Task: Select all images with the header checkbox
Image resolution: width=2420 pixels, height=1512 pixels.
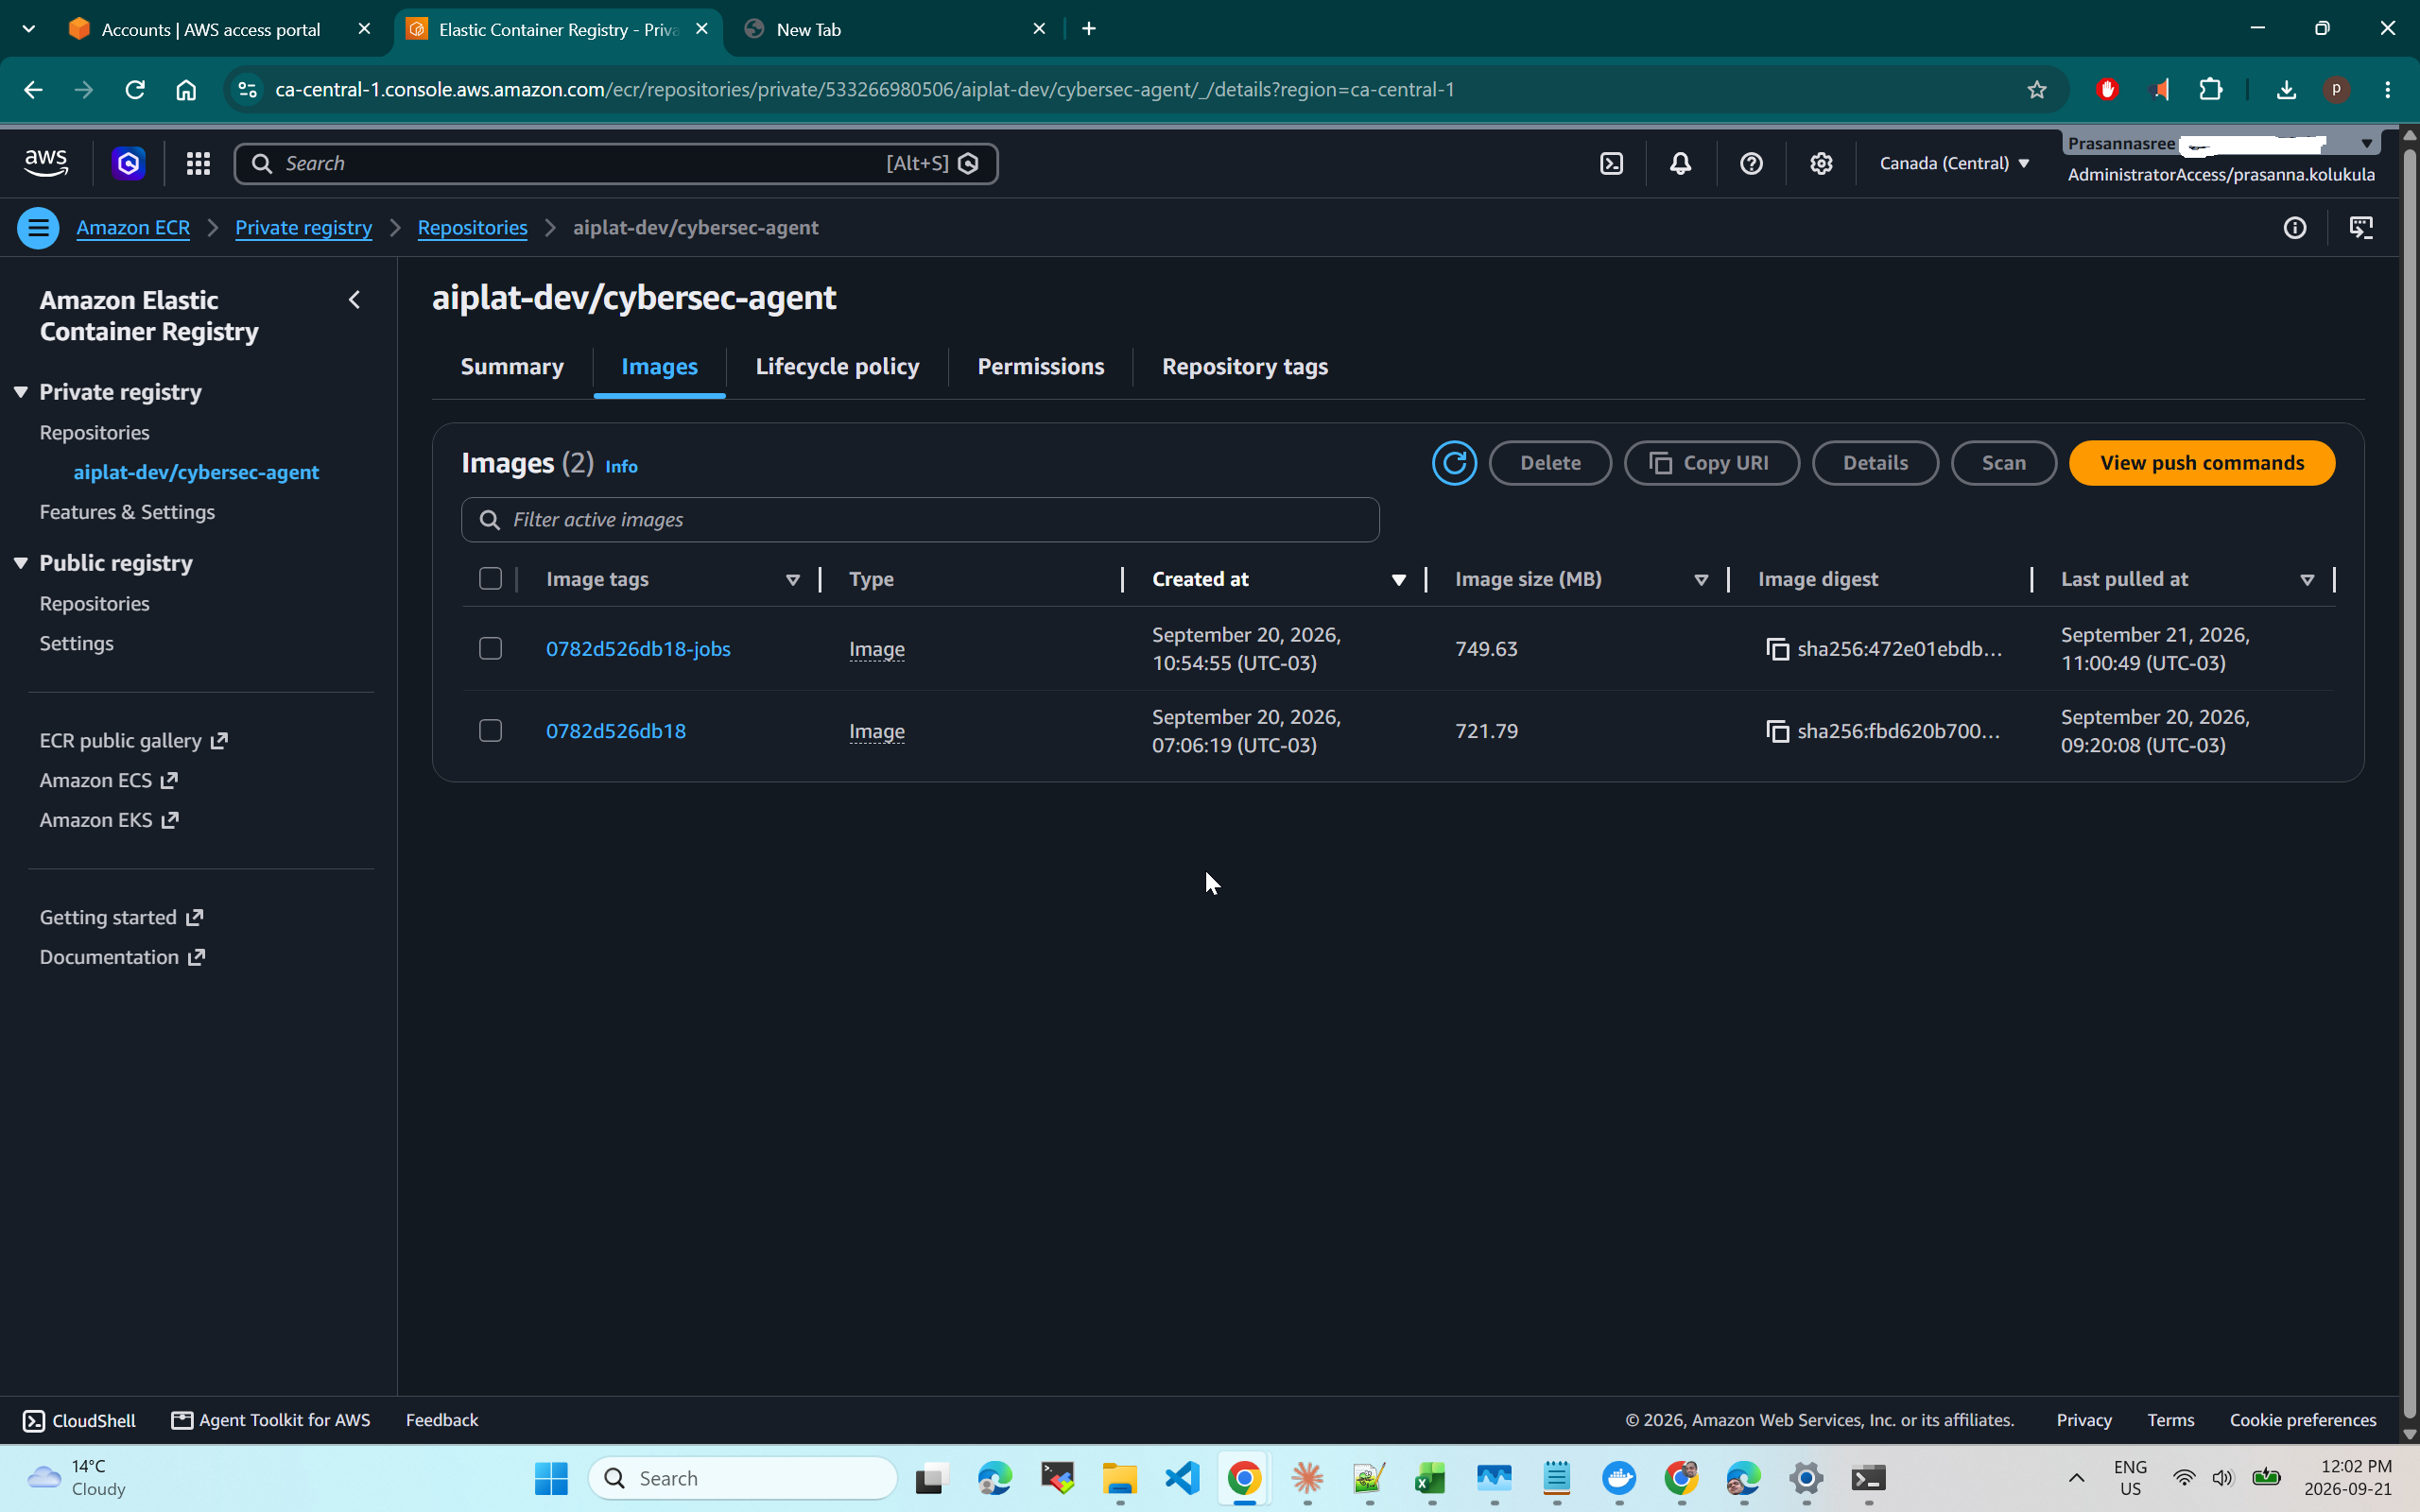Action: 490,579
